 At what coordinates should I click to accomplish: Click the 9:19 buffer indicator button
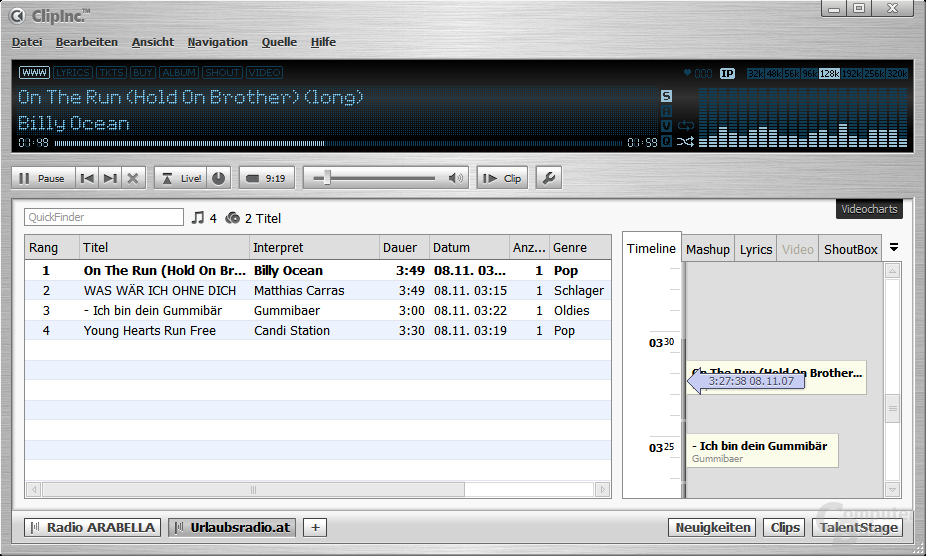pyautogui.click(x=266, y=178)
